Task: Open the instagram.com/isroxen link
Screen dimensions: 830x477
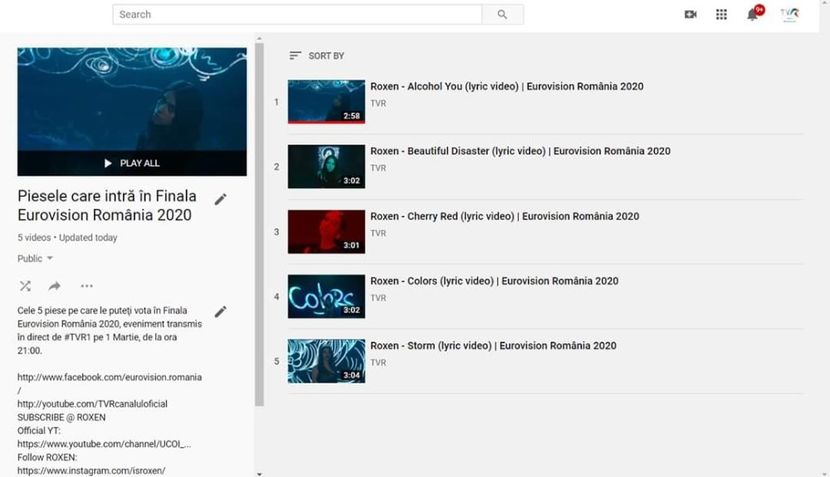Action: point(91,470)
